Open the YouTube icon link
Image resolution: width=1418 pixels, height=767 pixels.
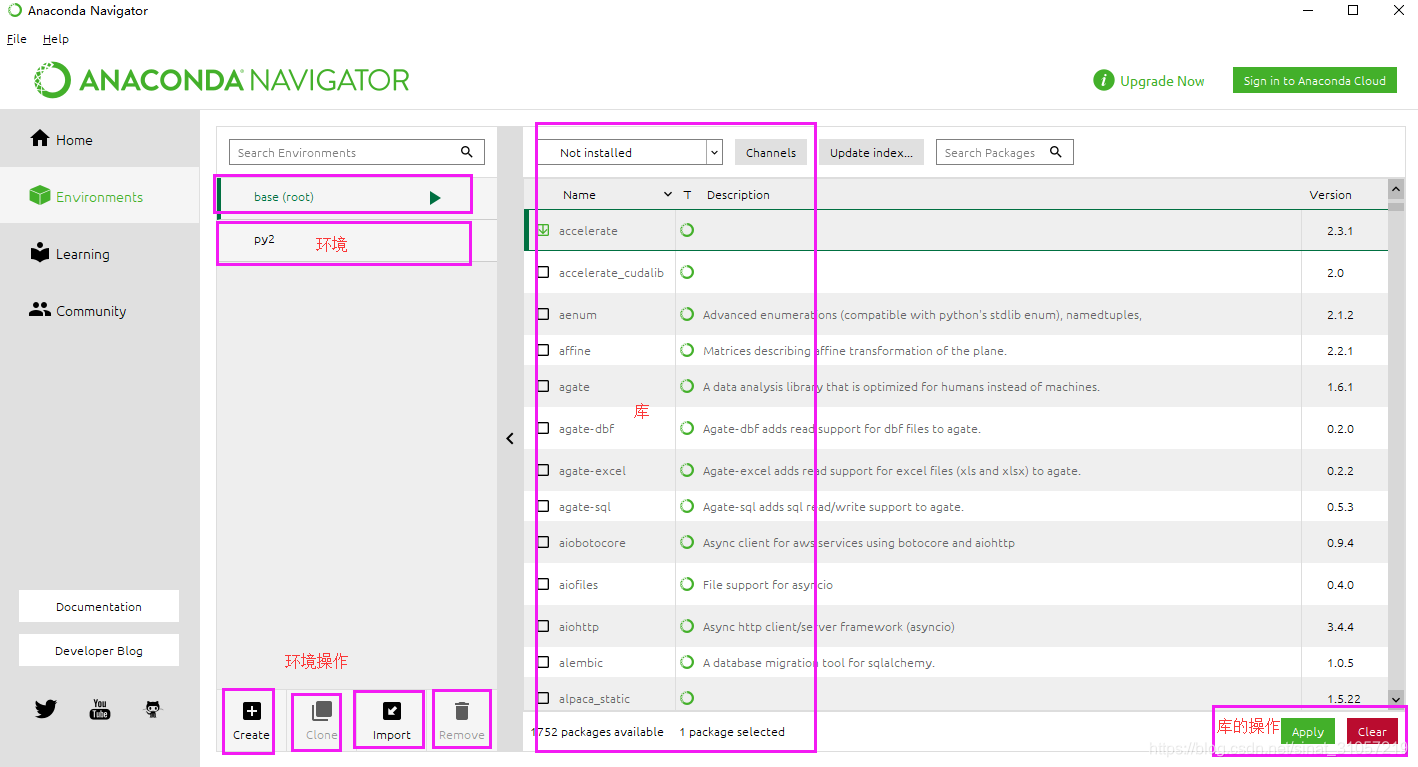click(x=100, y=709)
